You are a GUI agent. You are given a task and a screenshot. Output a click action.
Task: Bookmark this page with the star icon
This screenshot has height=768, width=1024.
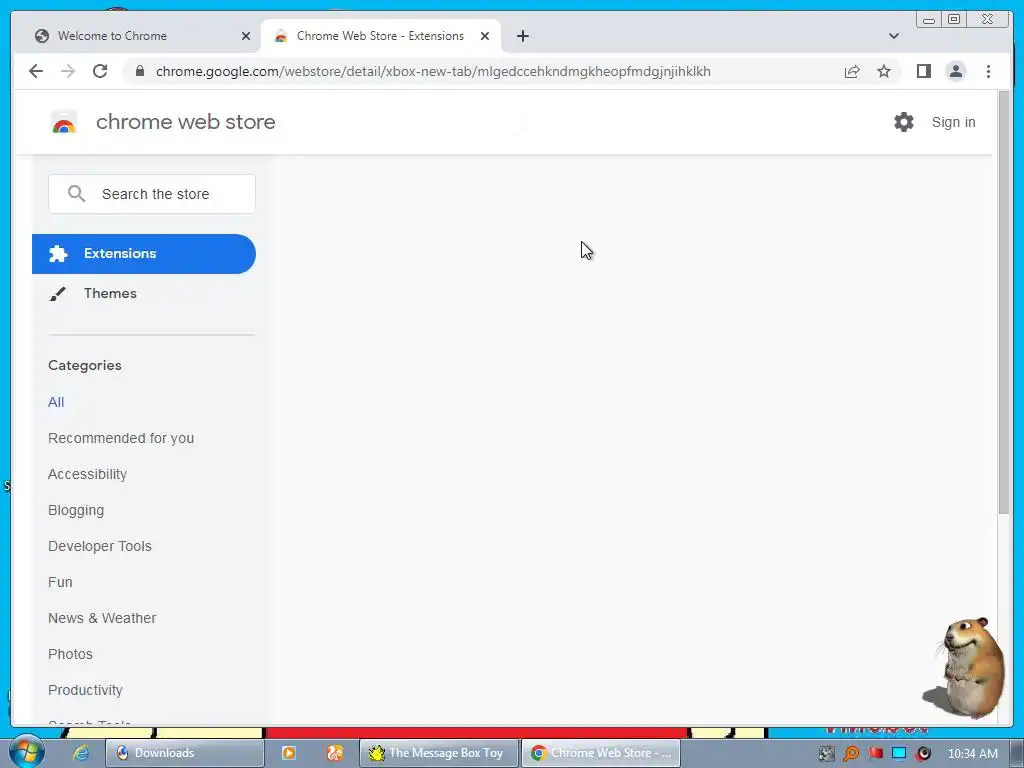click(x=884, y=71)
